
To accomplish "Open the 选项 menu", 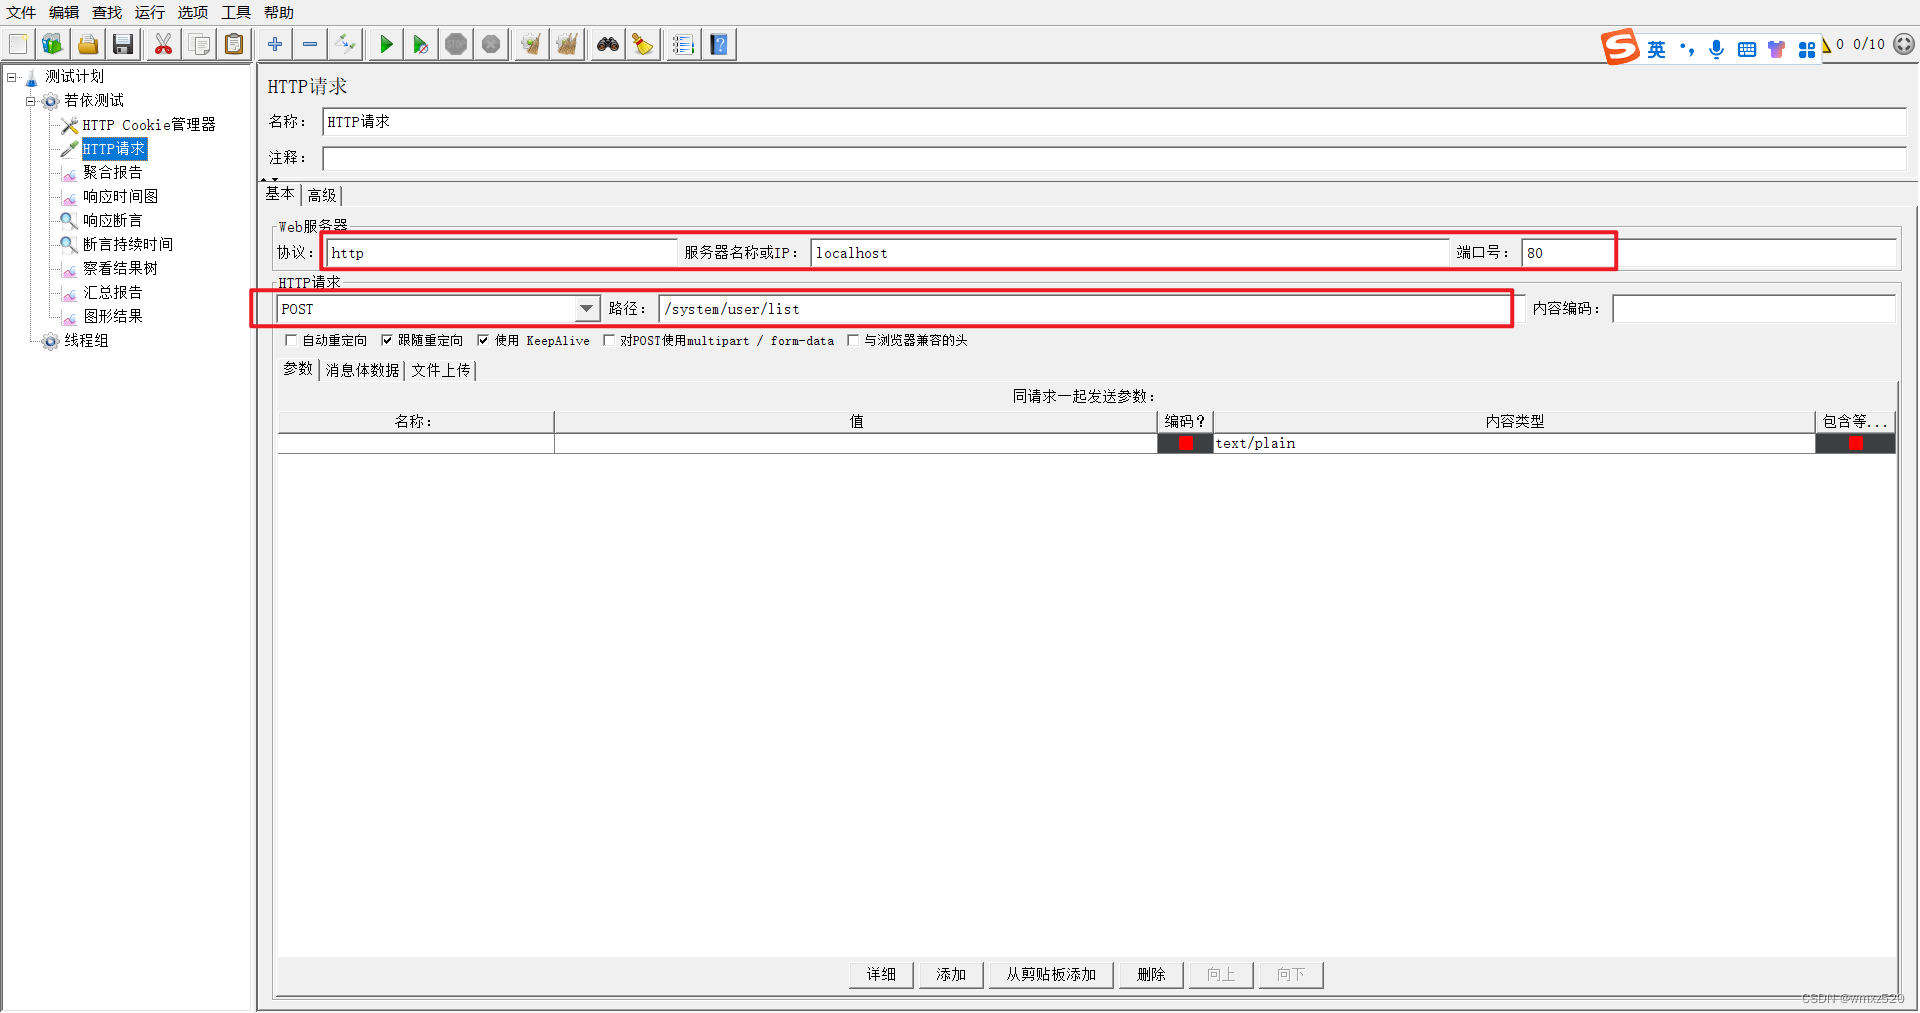I will pos(193,12).
